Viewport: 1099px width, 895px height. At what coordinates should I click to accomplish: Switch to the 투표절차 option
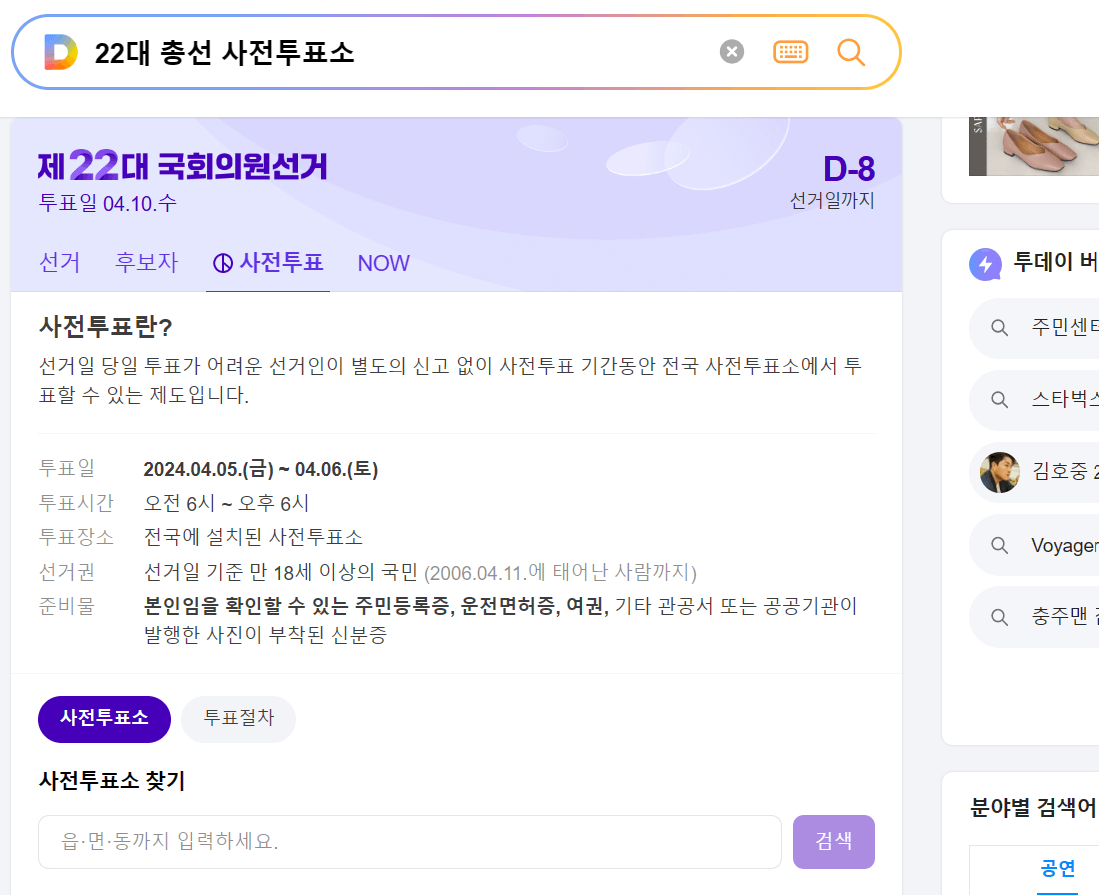pos(238,719)
